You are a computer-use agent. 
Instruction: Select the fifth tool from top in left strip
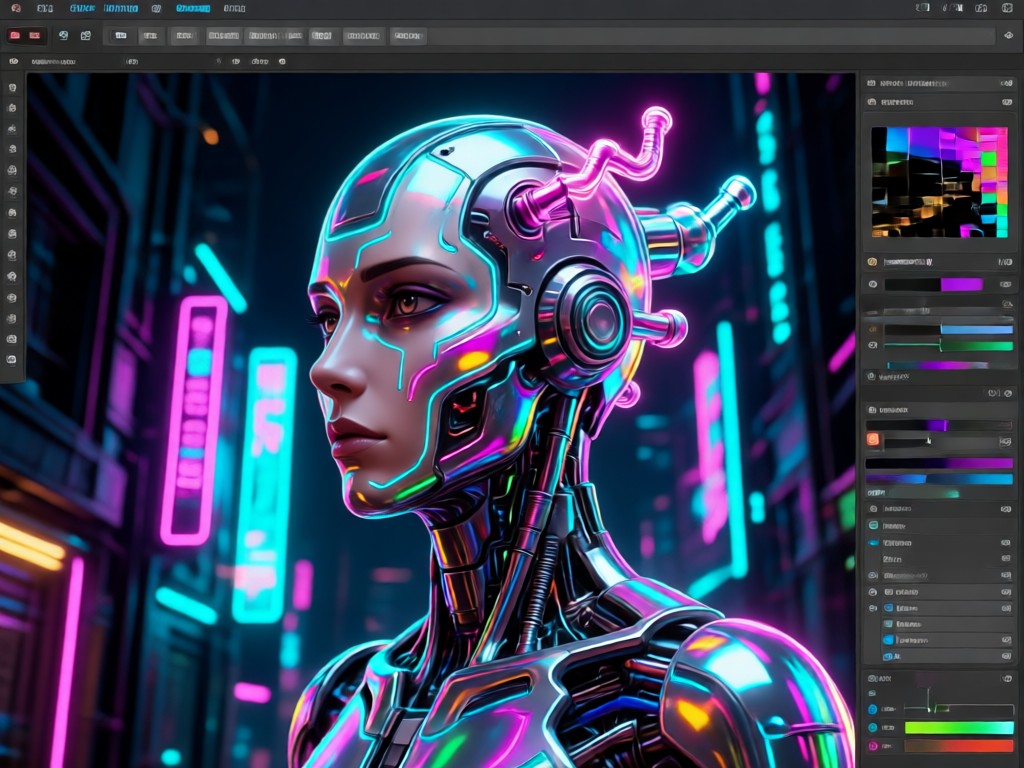coord(12,170)
